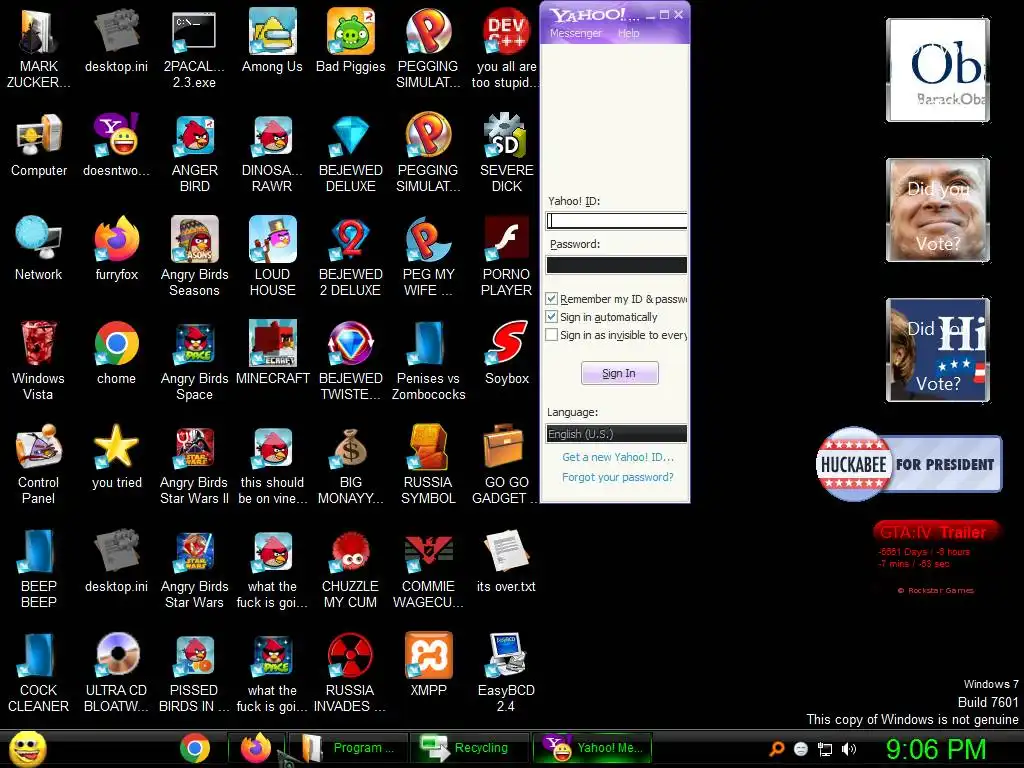Select the BEJEWED DELUXE diamond icon
The width and height of the screenshot is (1024, 768).
pos(351,153)
